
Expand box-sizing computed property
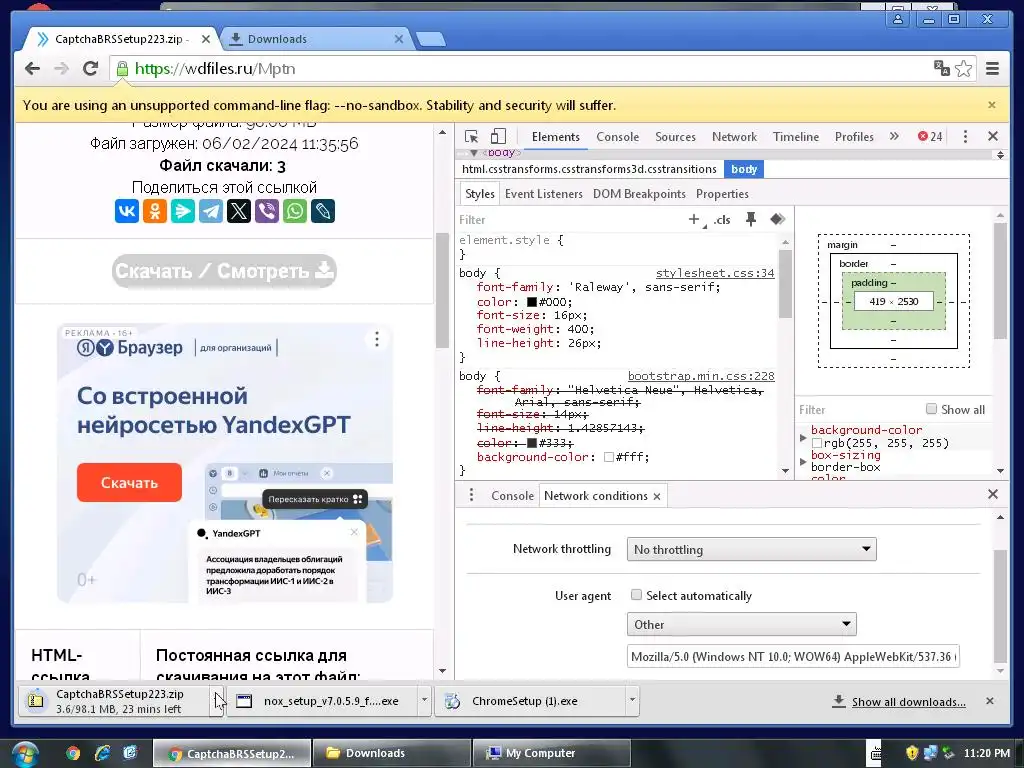[x=803, y=461]
